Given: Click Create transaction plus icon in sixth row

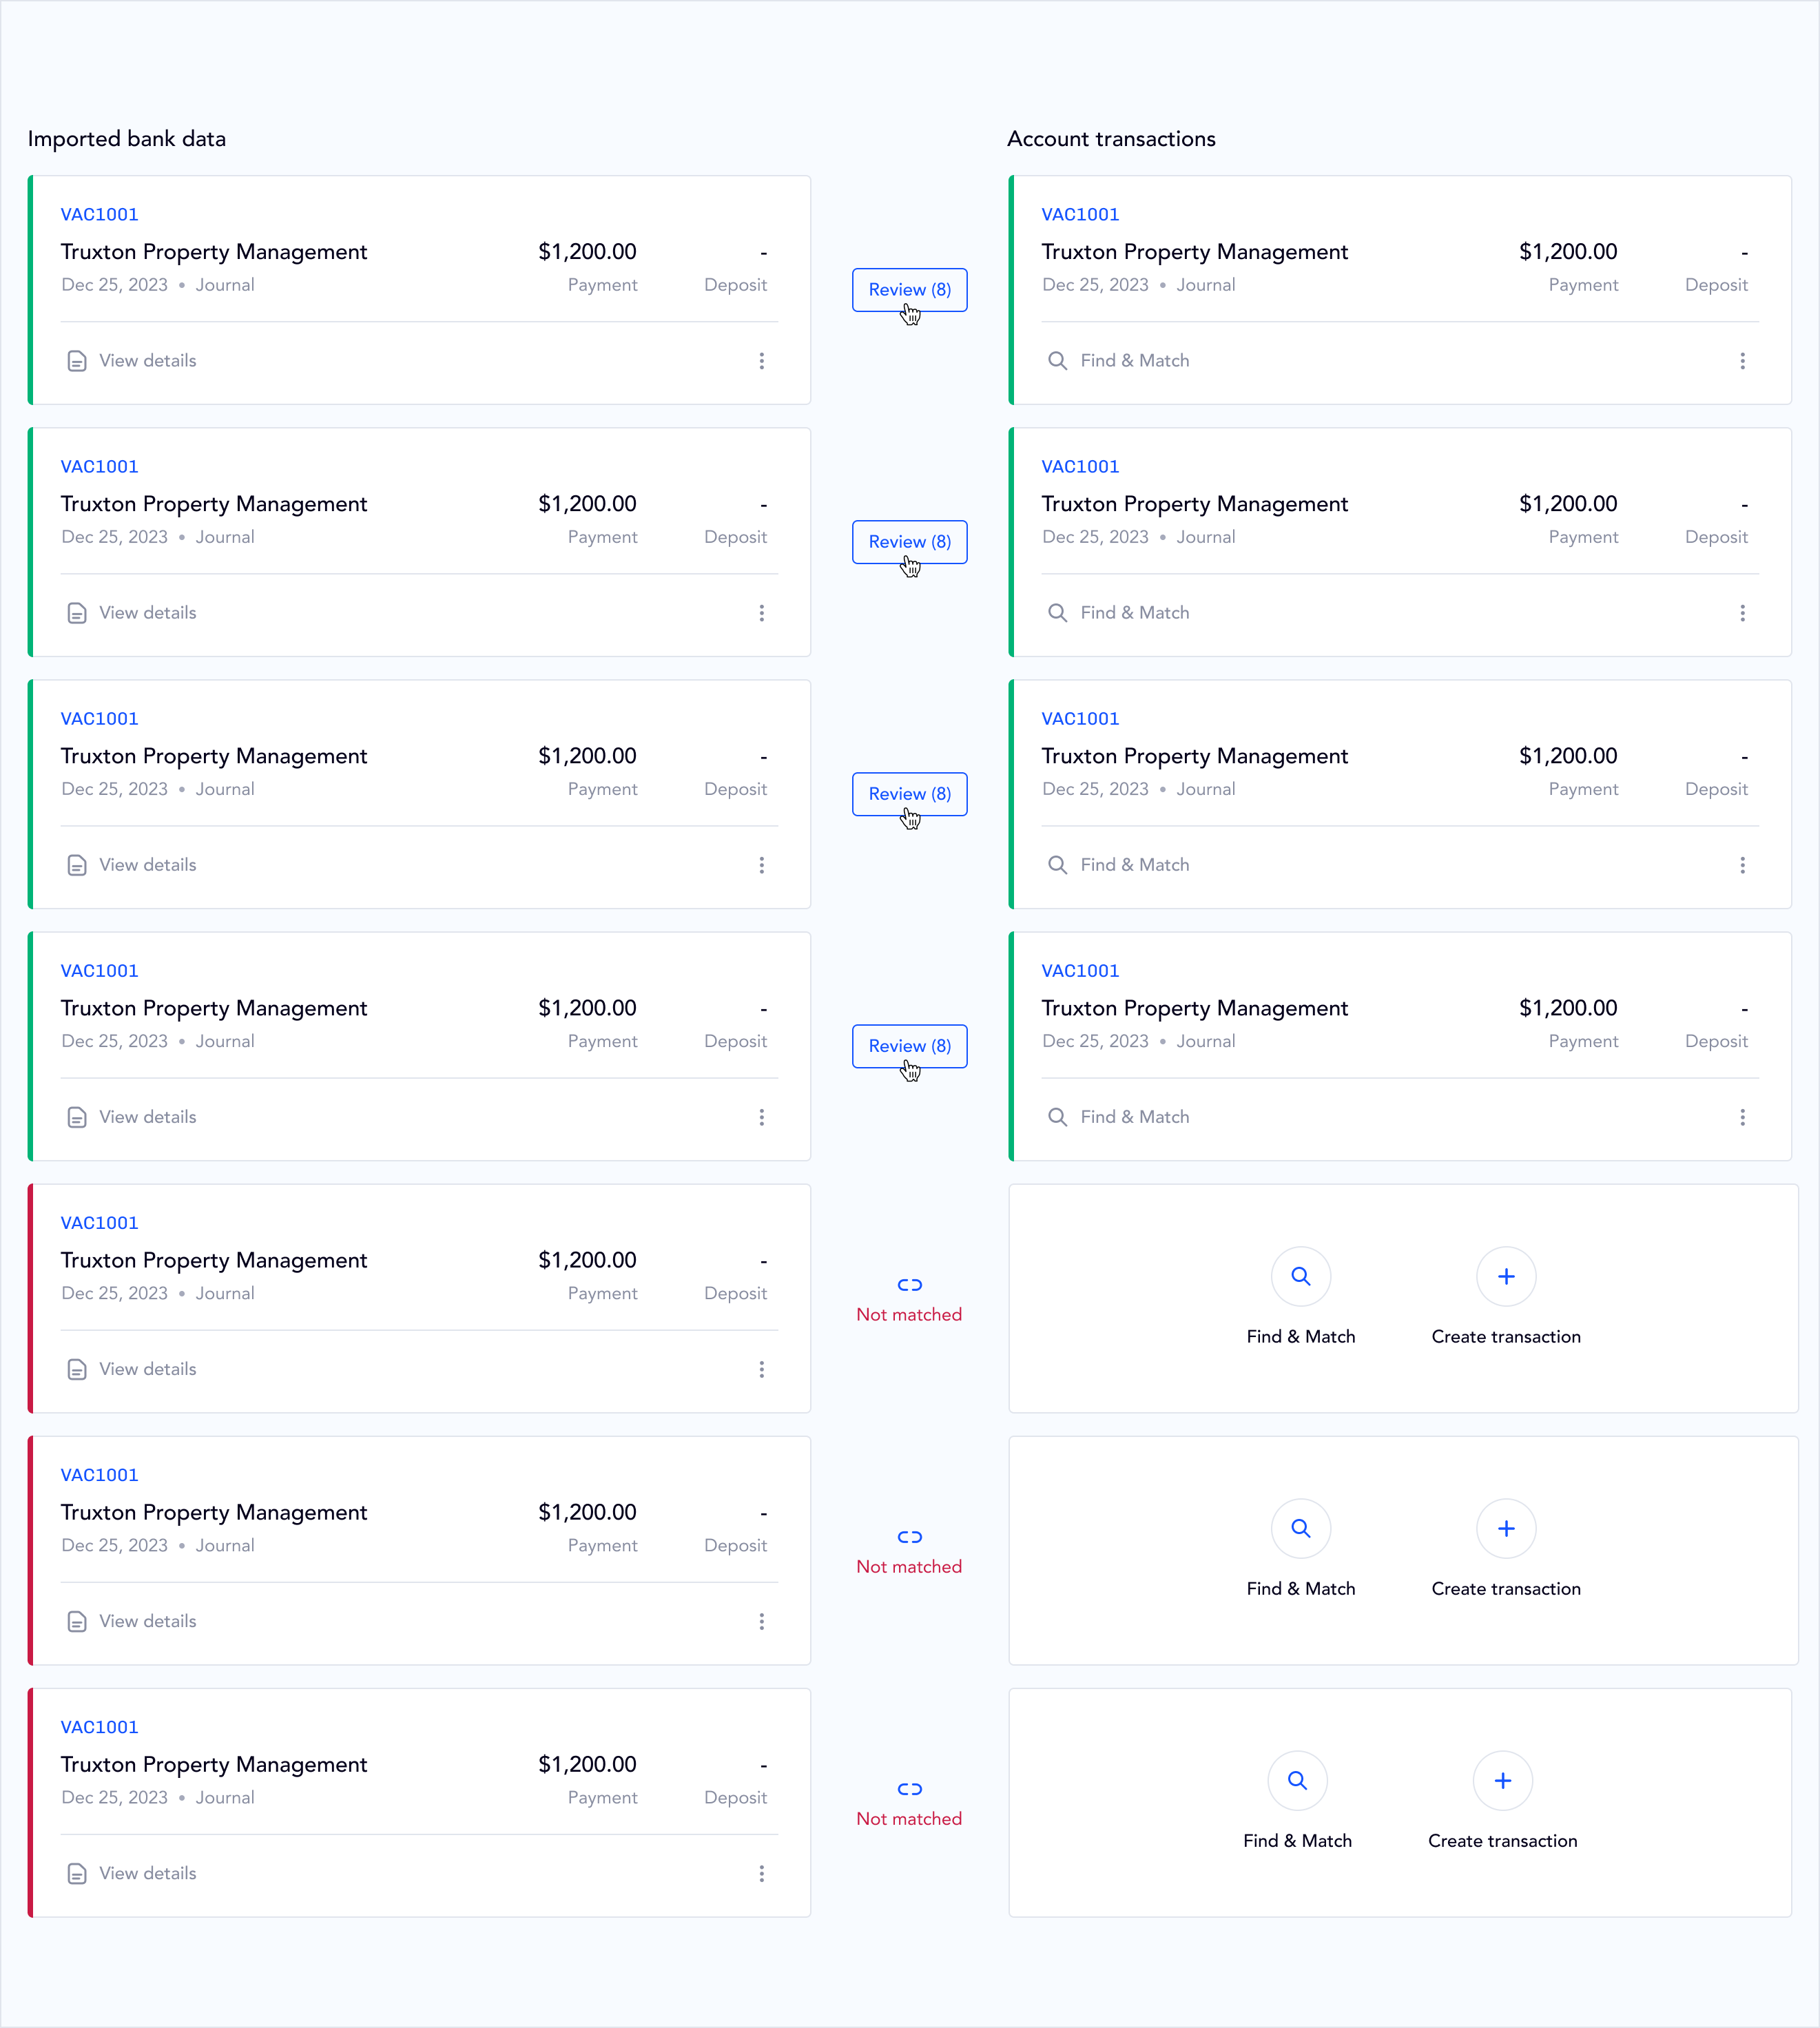Looking at the screenshot, I should [x=1506, y=1528].
